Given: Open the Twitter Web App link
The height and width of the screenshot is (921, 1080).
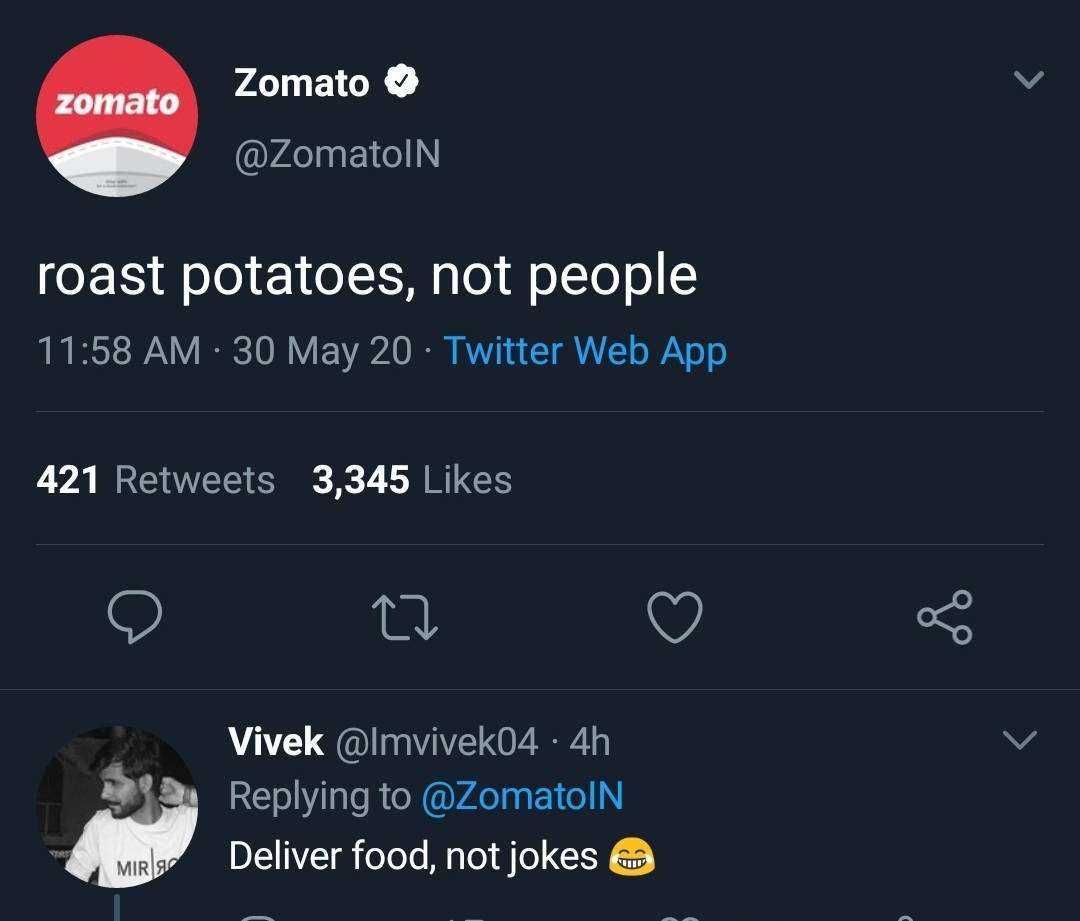Looking at the screenshot, I should [x=586, y=351].
